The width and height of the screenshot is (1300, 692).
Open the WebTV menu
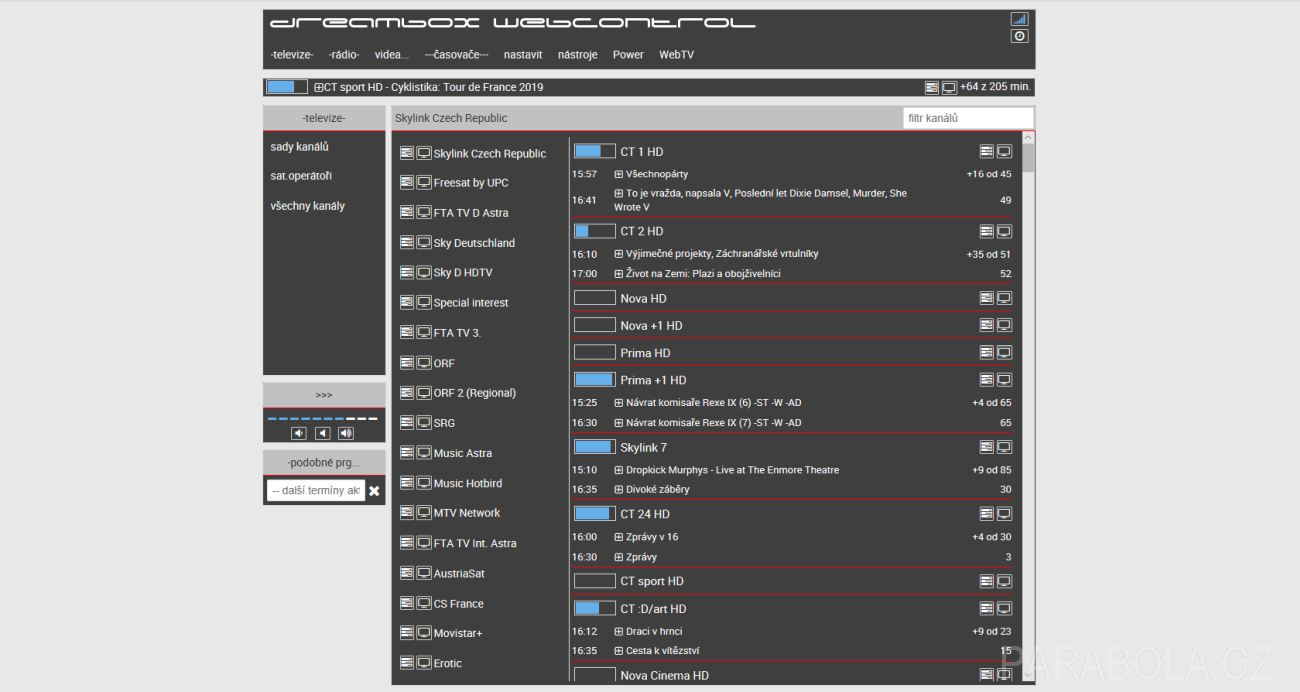pyautogui.click(x=676, y=55)
